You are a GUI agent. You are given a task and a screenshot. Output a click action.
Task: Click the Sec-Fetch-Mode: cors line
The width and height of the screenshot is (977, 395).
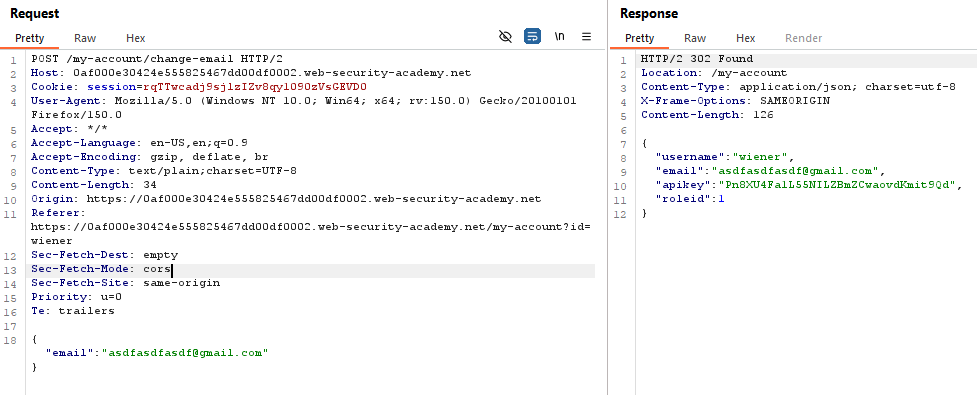(x=101, y=269)
